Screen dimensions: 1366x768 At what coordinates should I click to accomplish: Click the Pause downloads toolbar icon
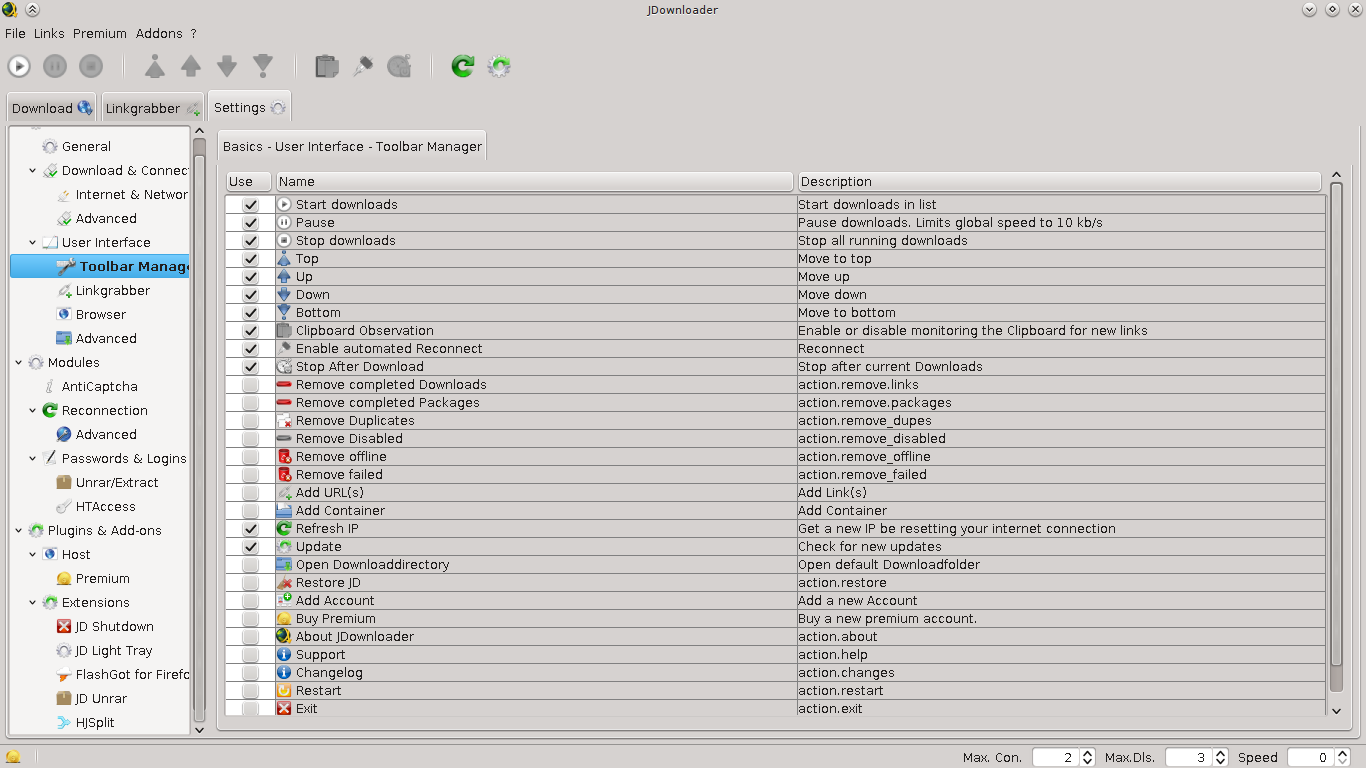55,66
